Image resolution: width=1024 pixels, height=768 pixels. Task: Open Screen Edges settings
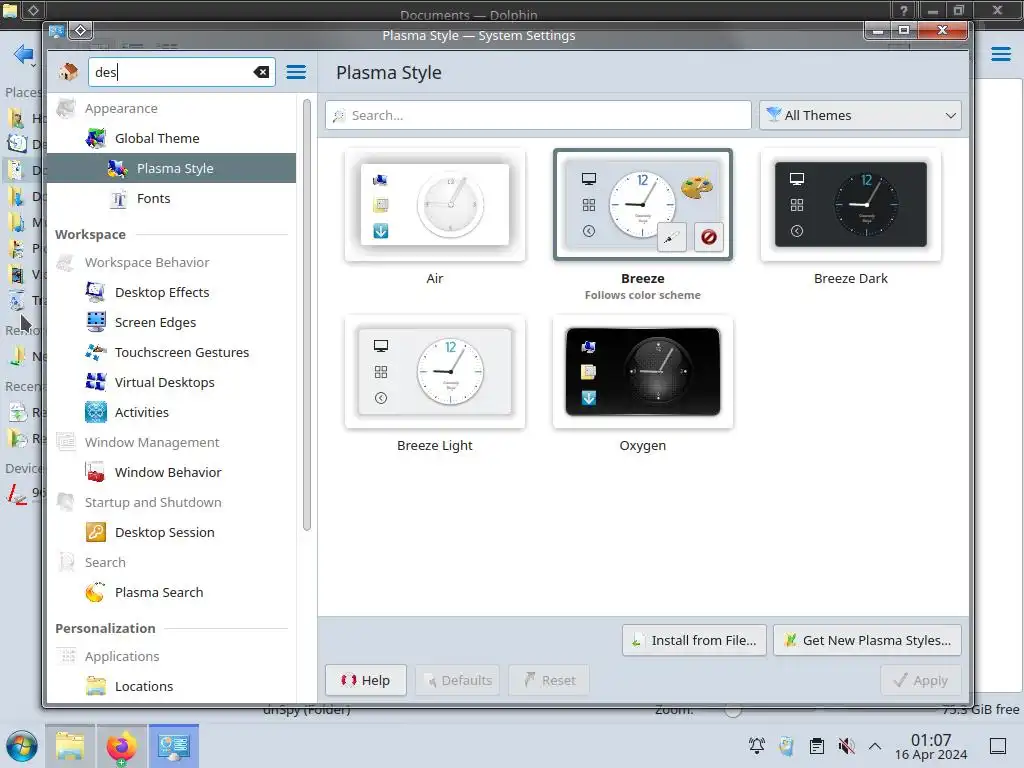coord(172,323)
